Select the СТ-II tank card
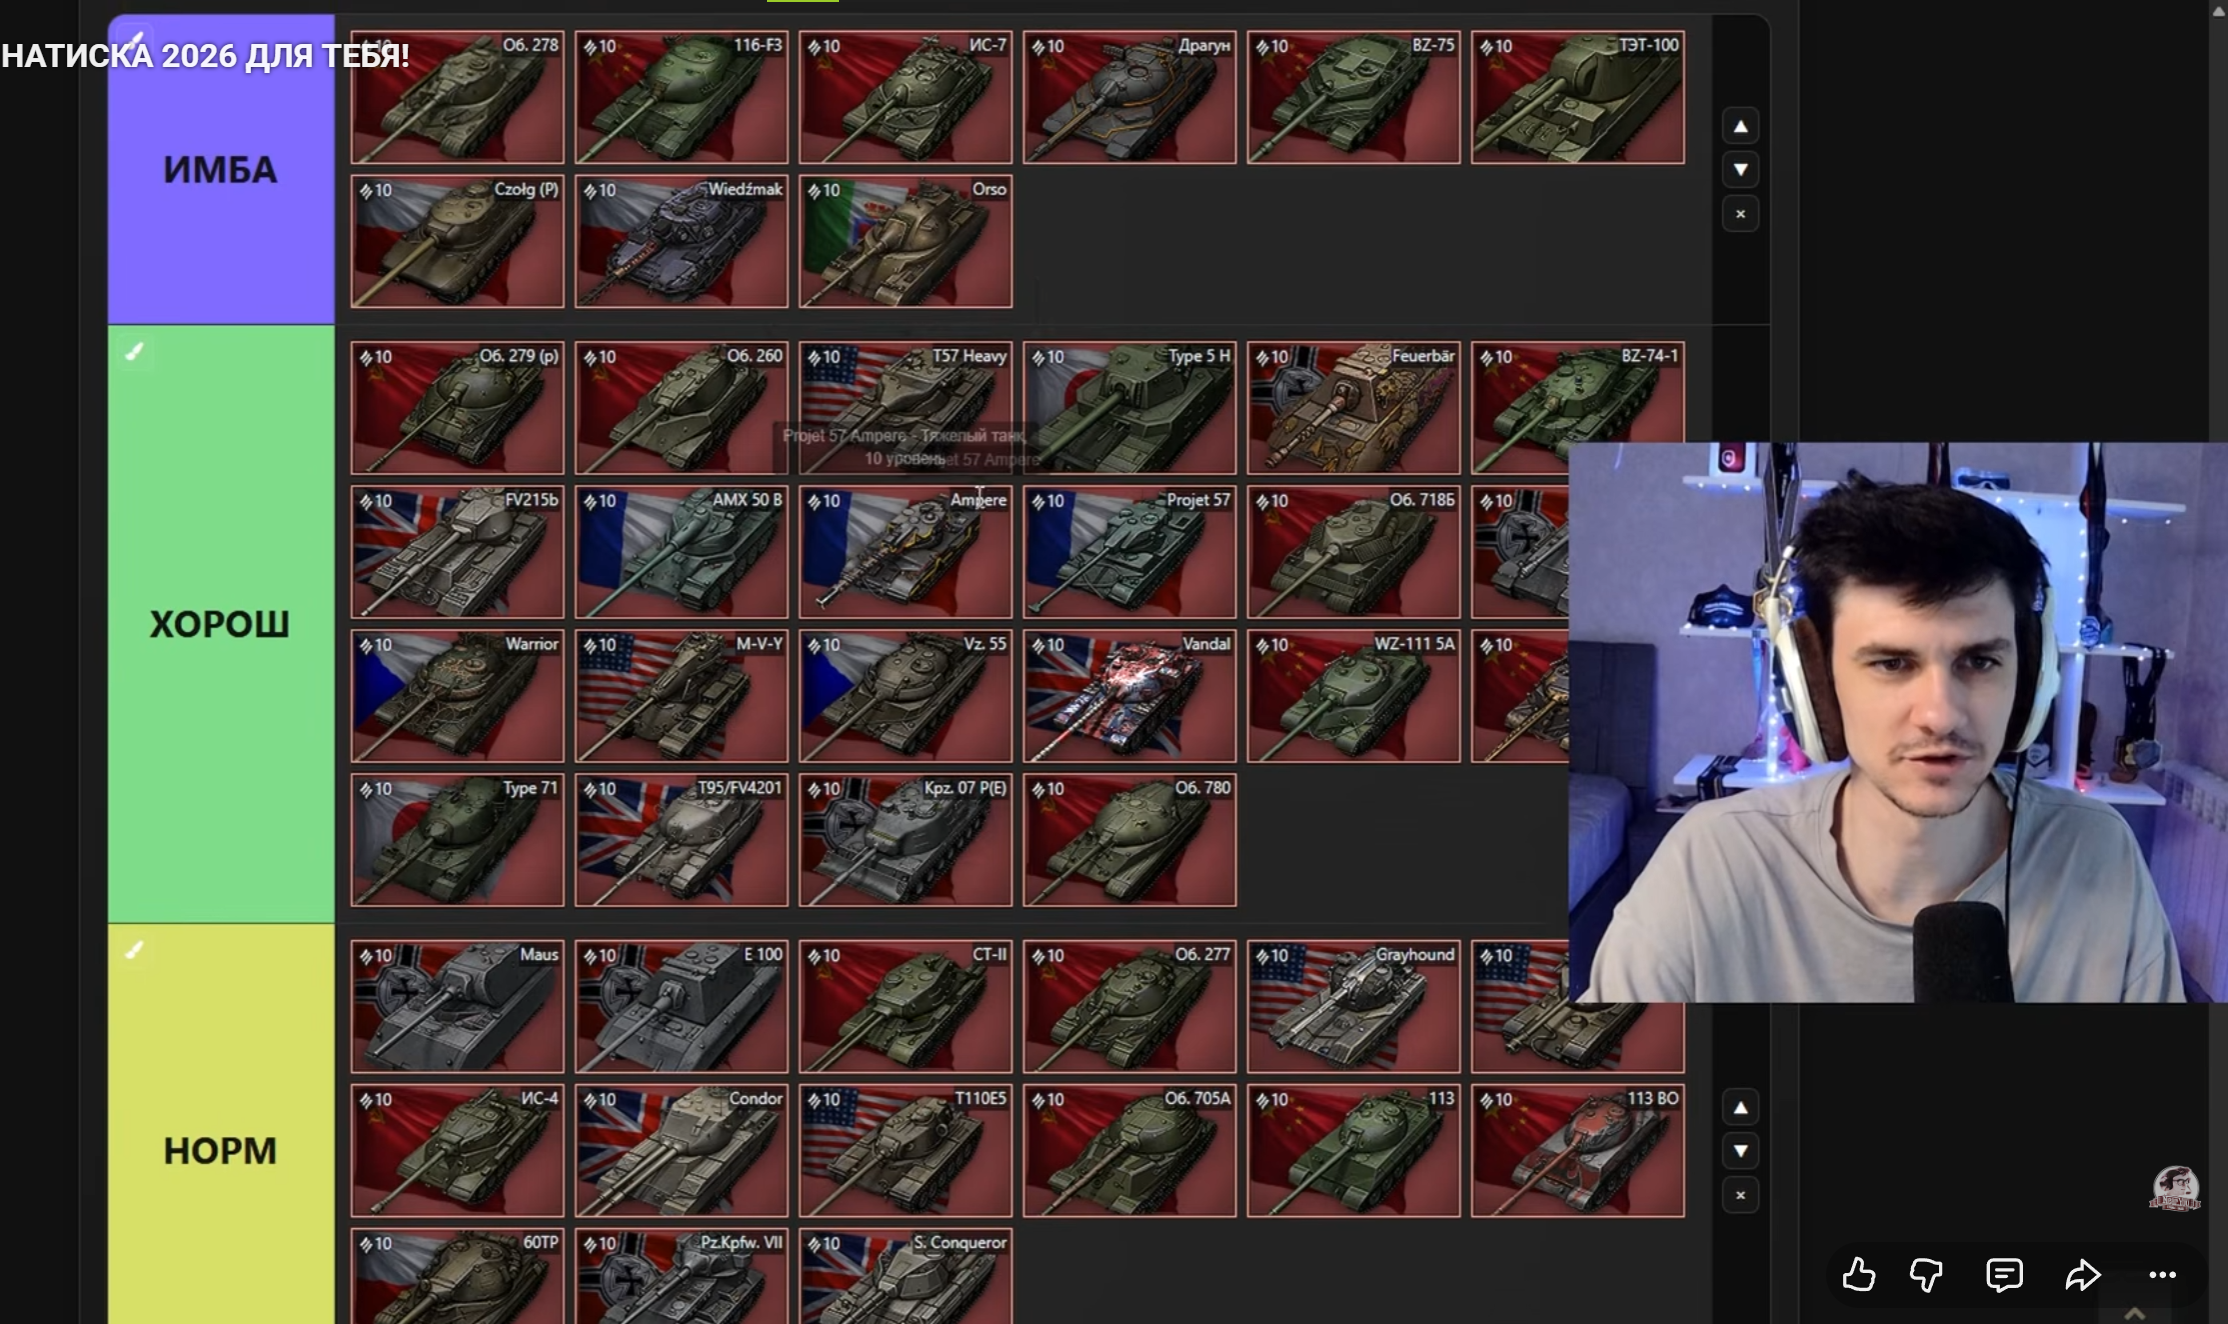This screenshot has height=1324, width=2228. tap(905, 1007)
